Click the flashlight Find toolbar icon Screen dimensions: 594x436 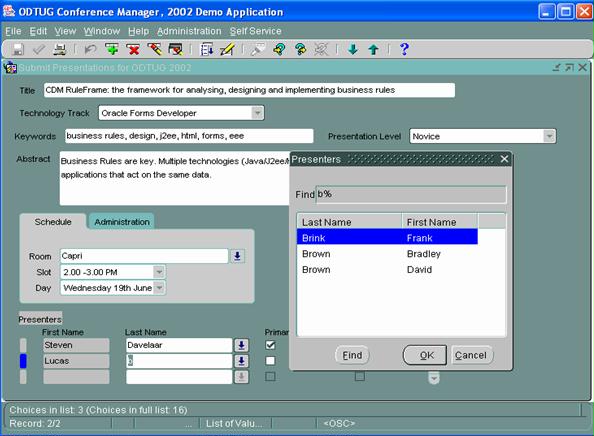pyautogui.click(x=258, y=49)
